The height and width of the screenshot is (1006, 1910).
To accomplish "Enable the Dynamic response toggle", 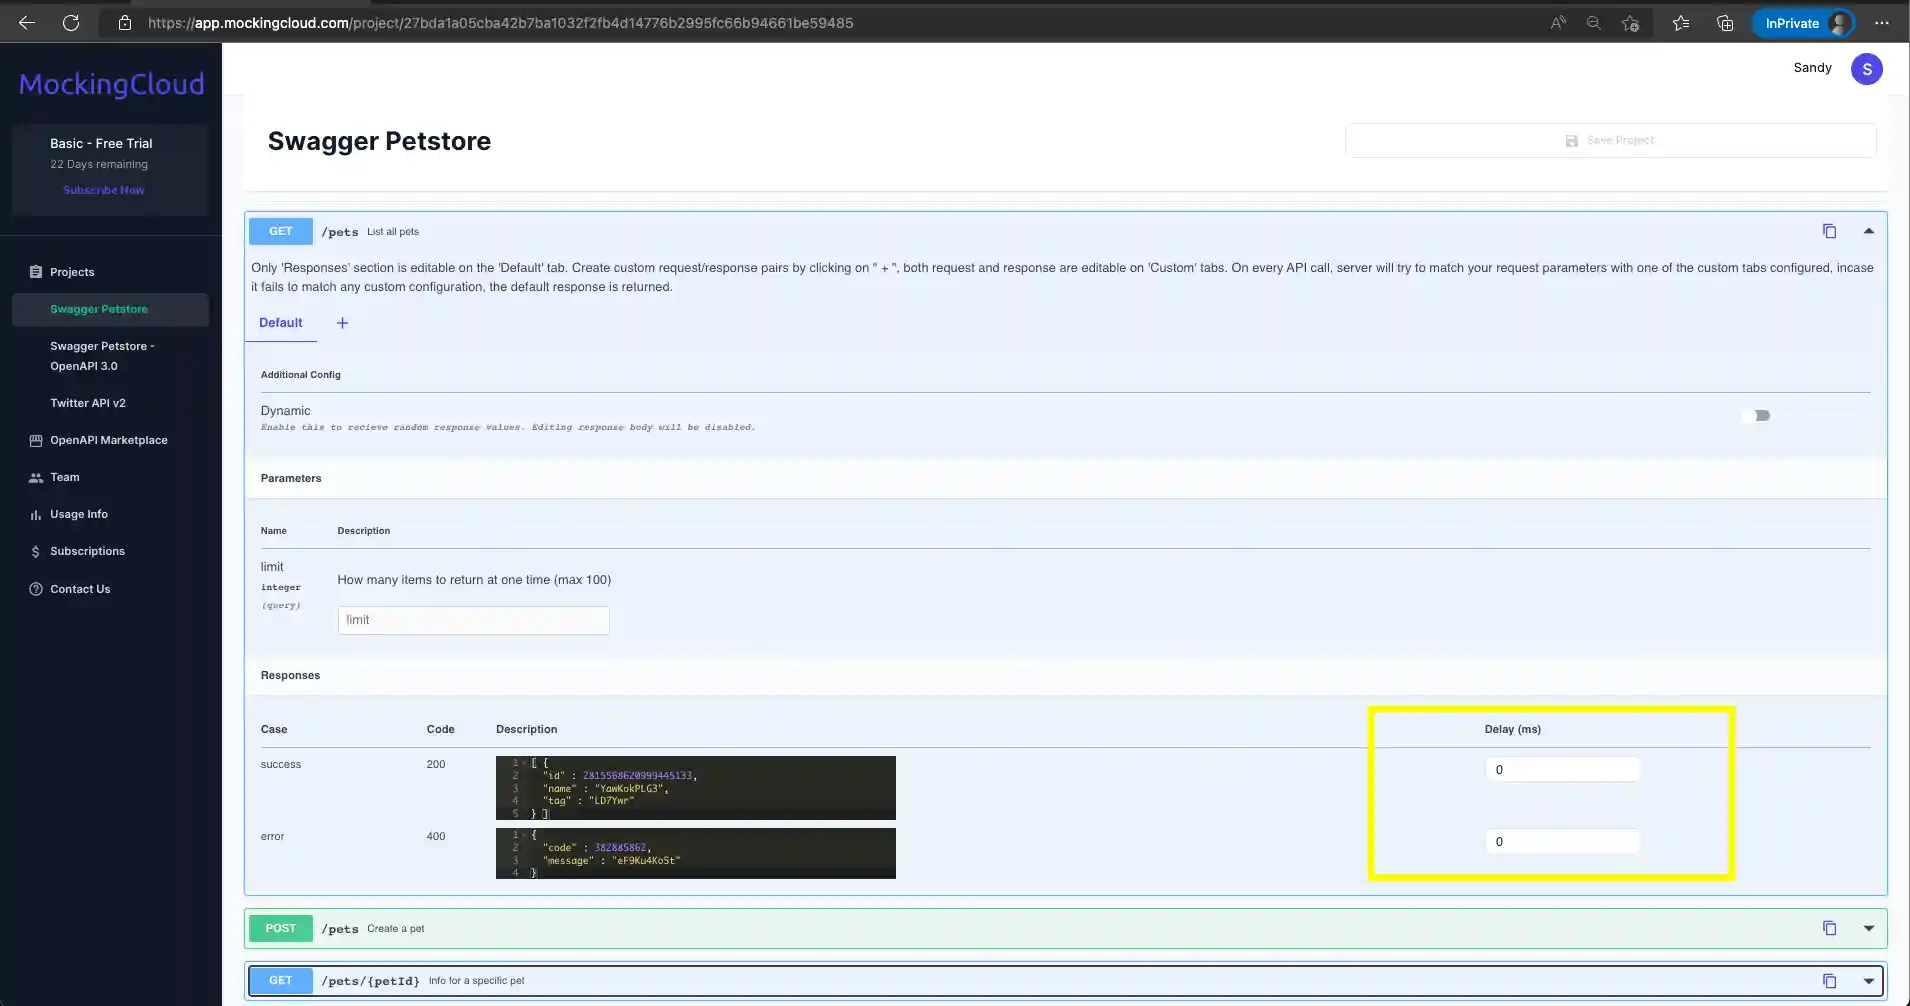I will 1757,415.
